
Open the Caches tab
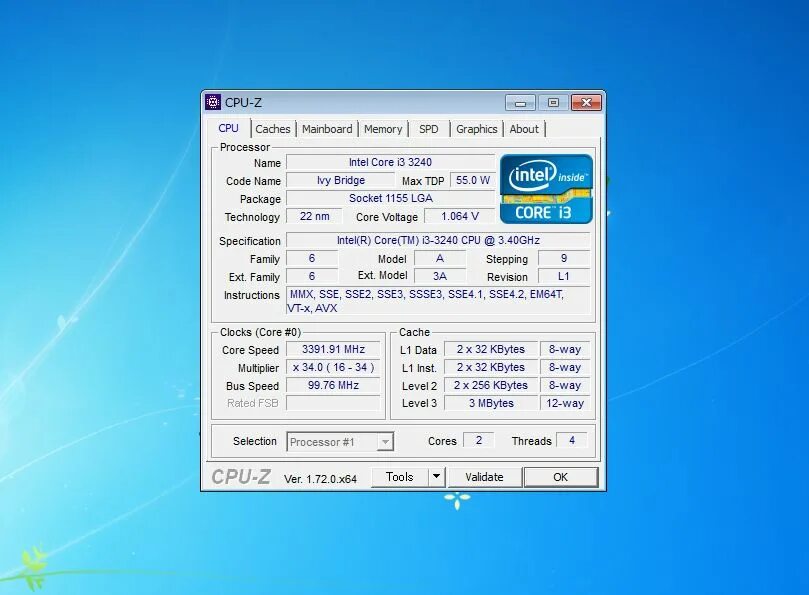pyautogui.click(x=273, y=129)
